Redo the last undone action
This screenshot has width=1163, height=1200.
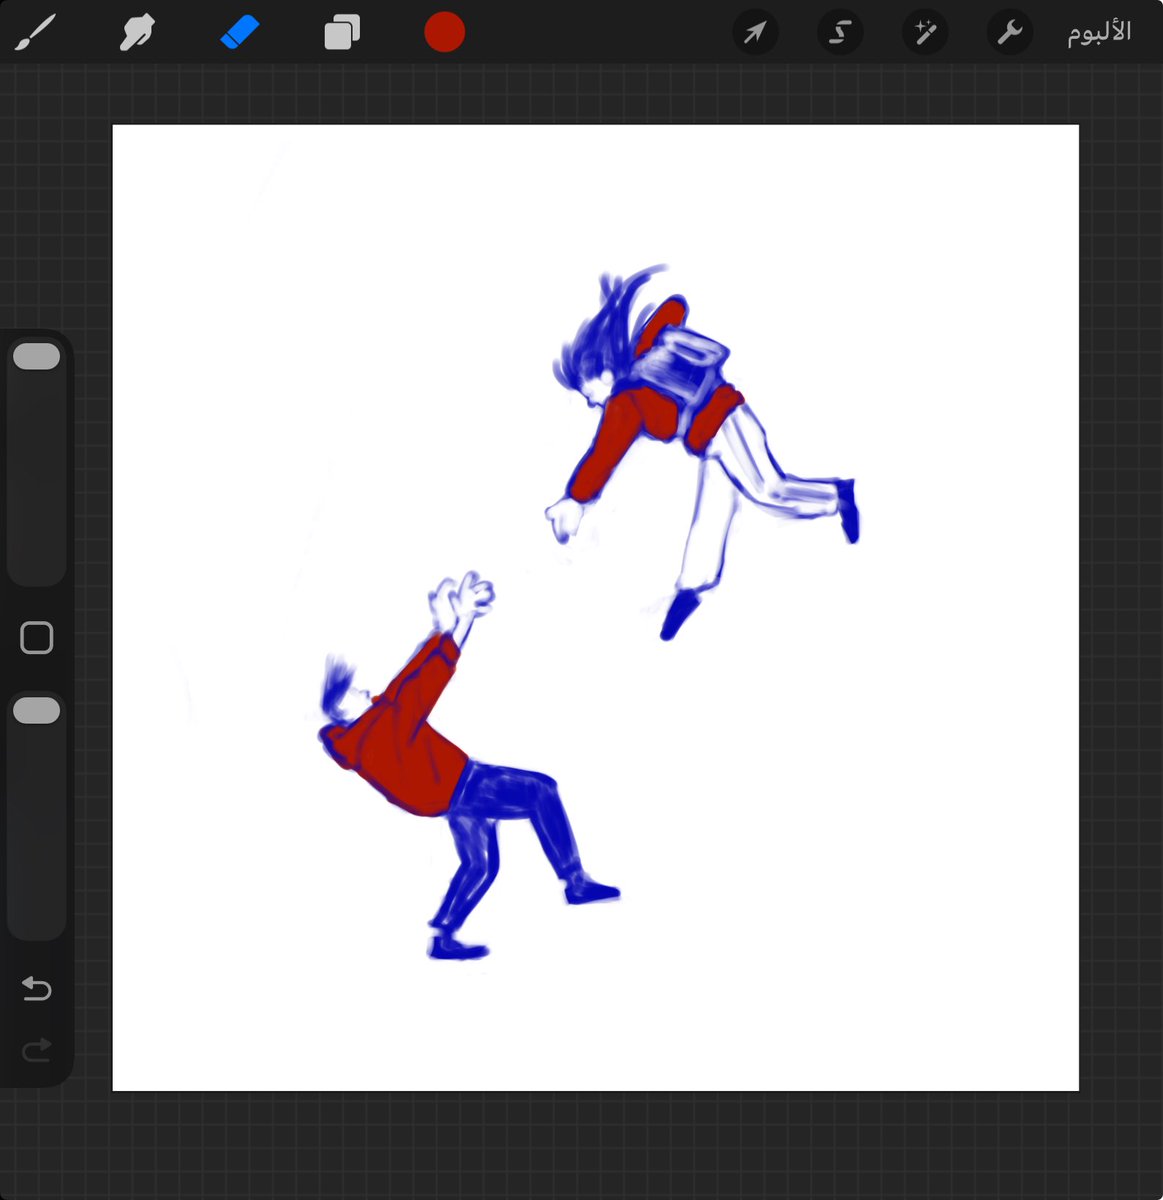[x=37, y=1050]
